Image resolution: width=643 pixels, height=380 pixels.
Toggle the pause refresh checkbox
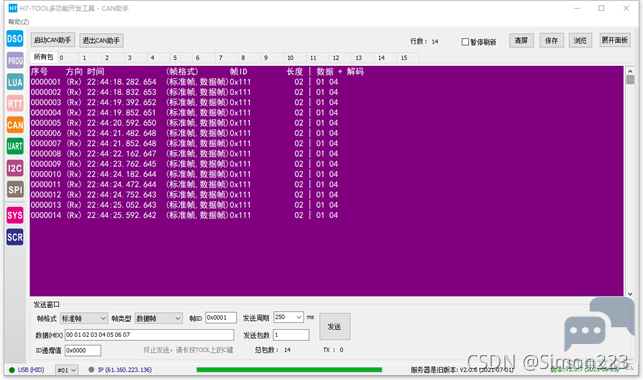pyautogui.click(x=465, y=42)
